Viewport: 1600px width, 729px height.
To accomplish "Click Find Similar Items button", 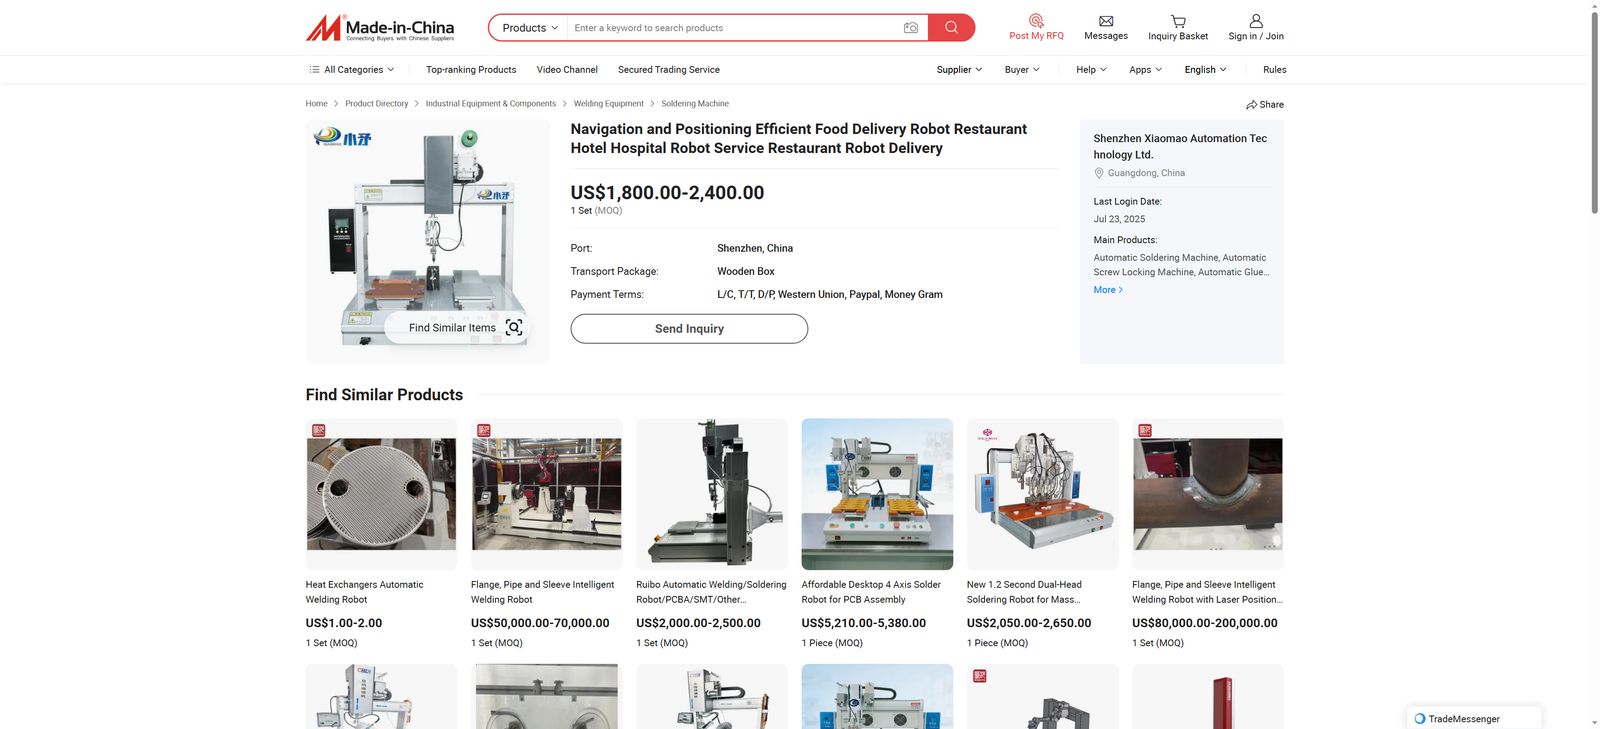I will pos(465,328).
